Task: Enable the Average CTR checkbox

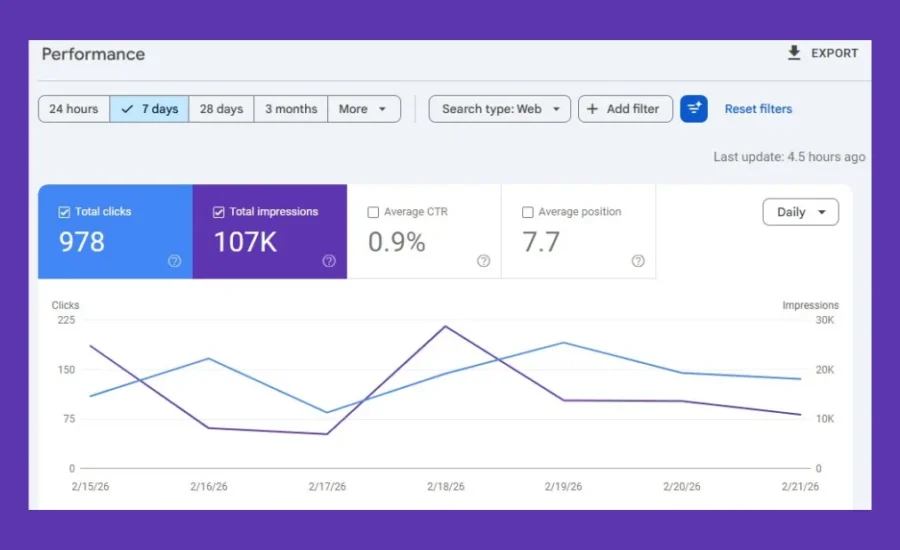Action: pos(373,212)
